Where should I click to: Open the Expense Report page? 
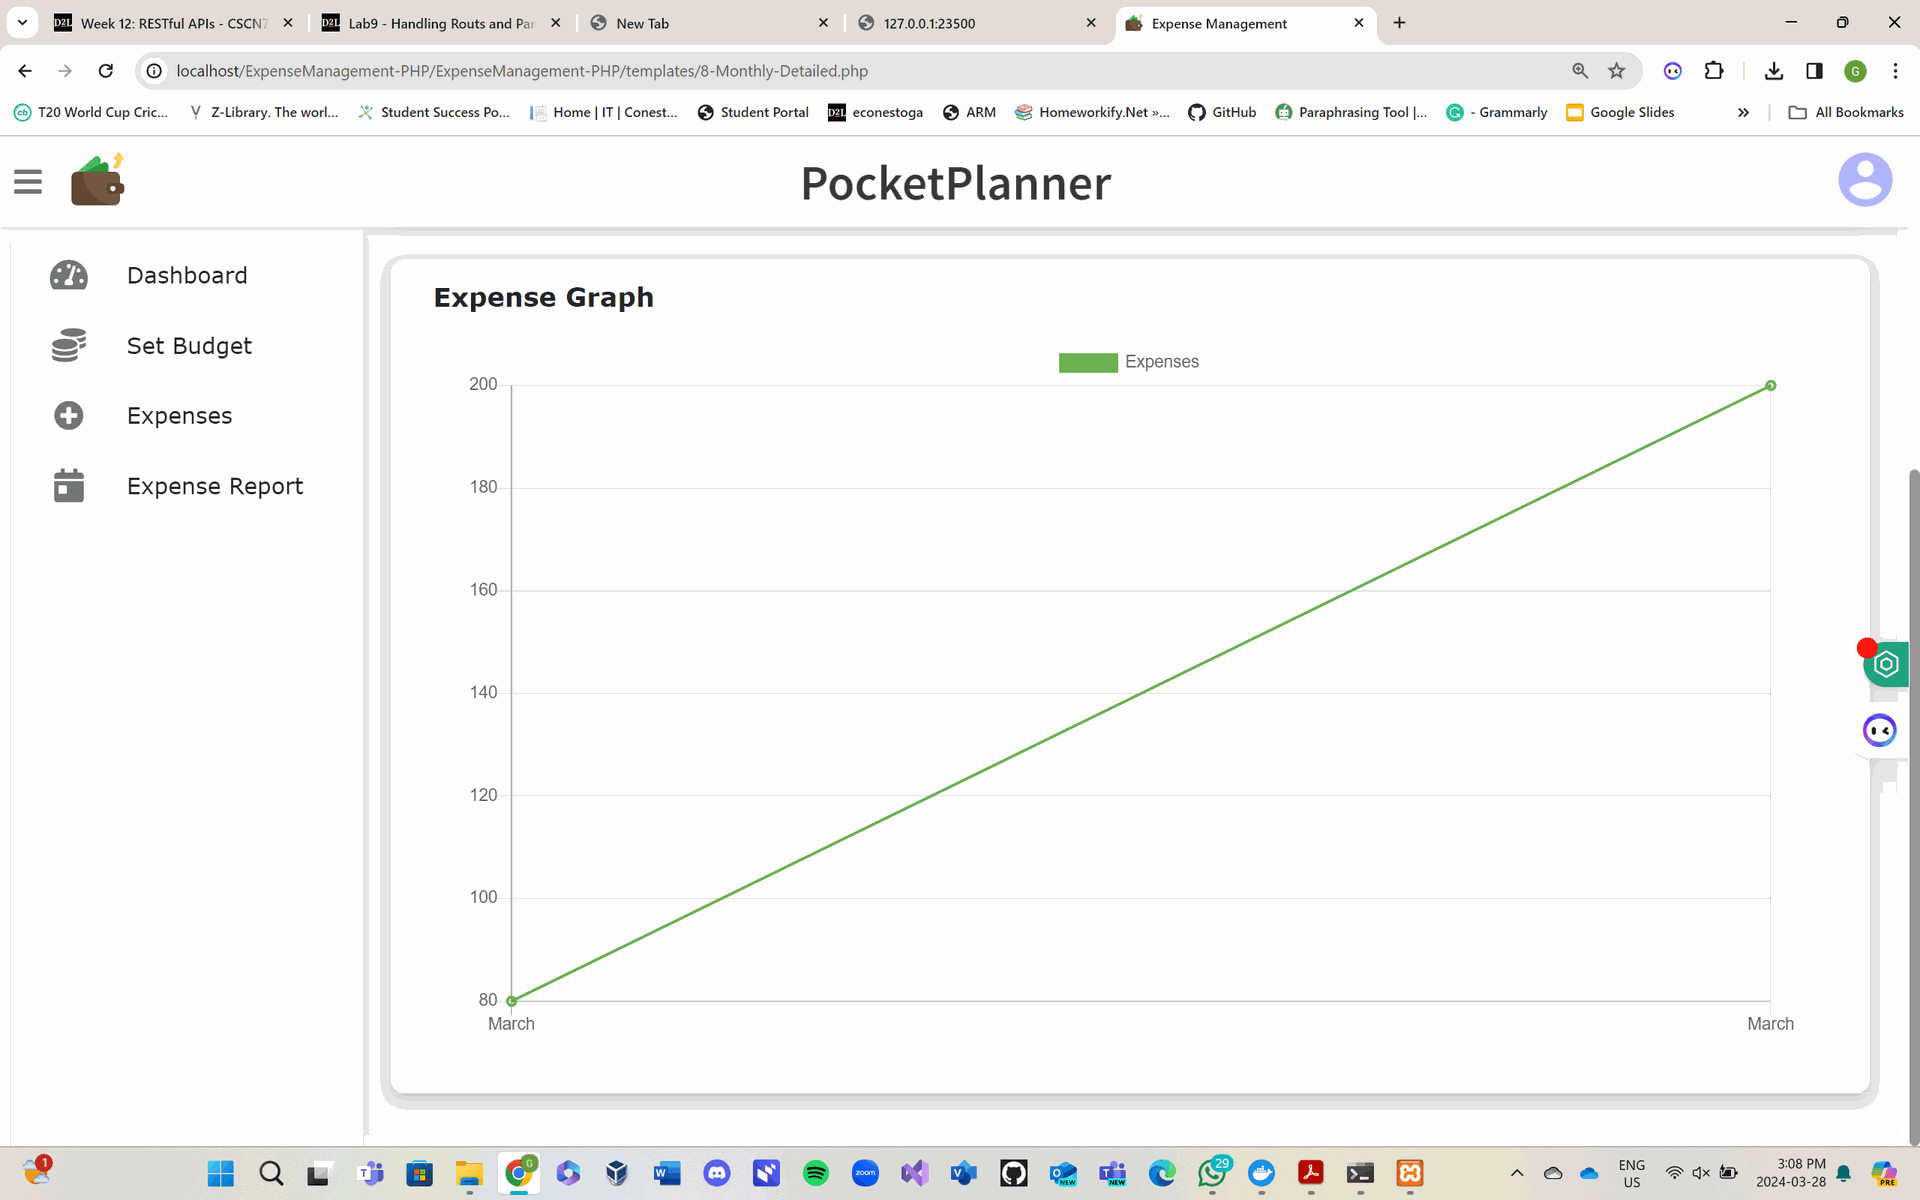215,485
